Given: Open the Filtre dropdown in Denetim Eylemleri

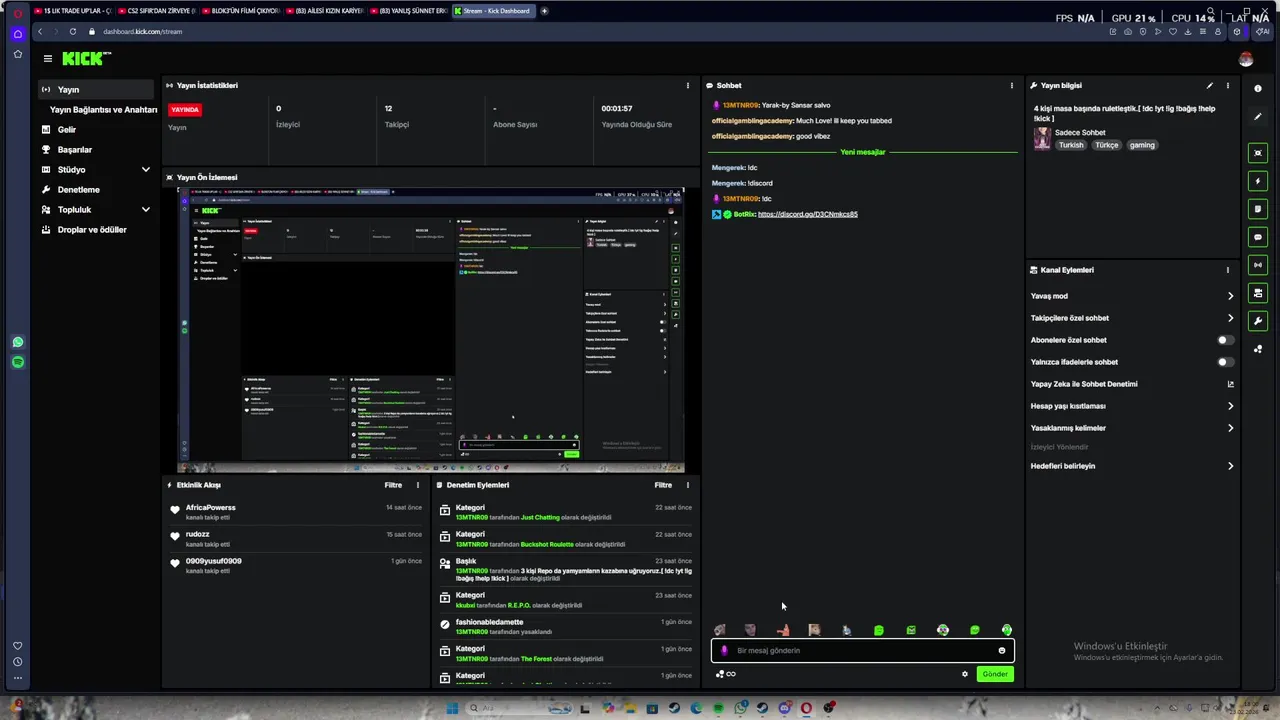Looking at the screenshot, I should [663, 485].
